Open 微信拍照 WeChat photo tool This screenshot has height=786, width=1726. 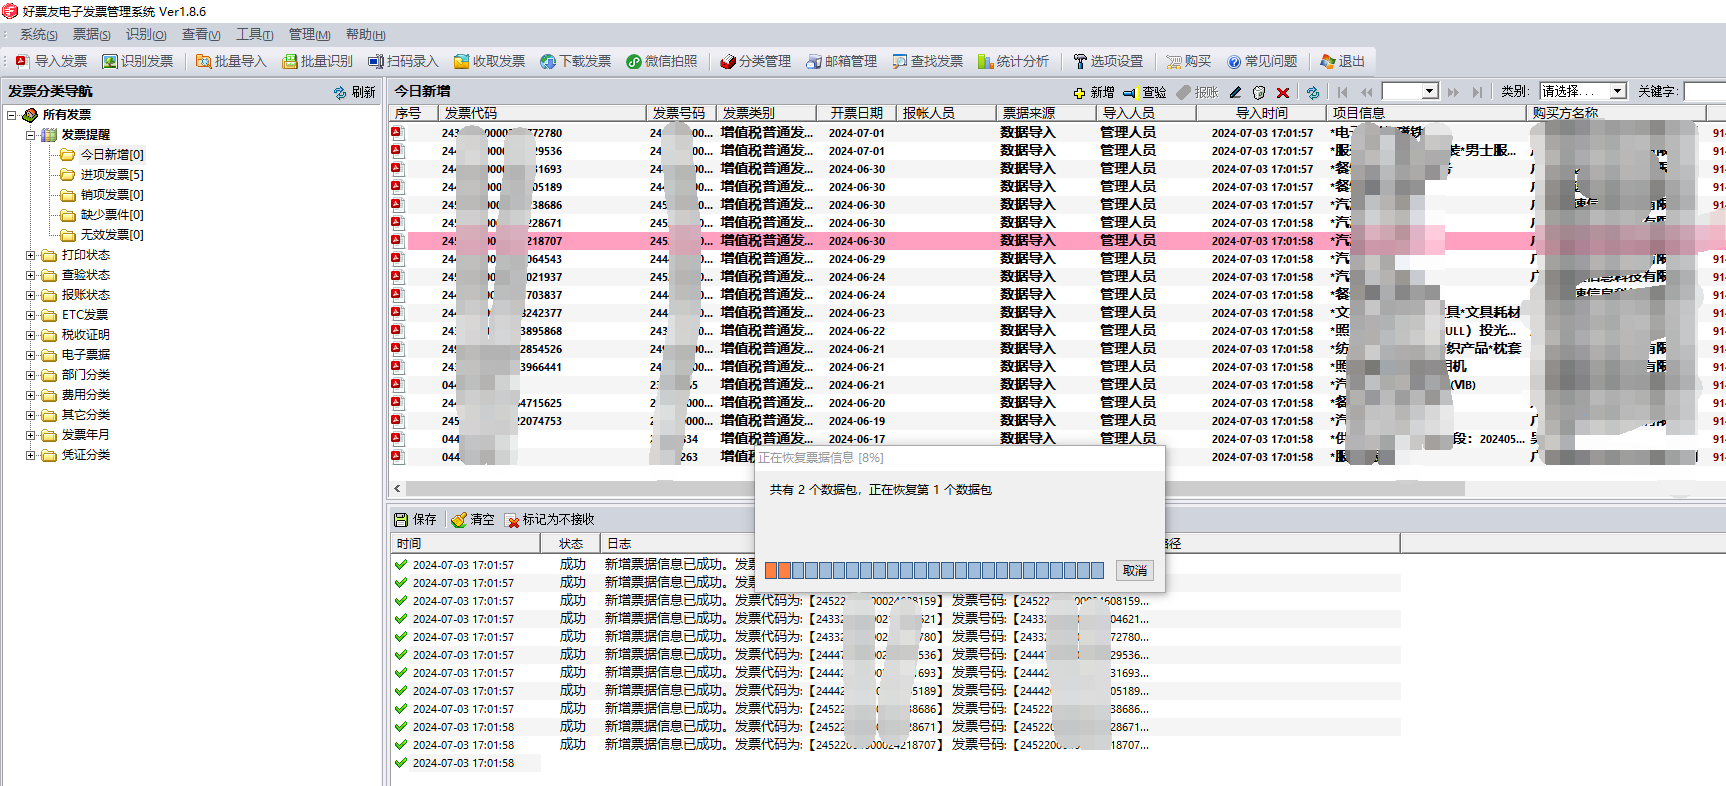pos(662,61)
